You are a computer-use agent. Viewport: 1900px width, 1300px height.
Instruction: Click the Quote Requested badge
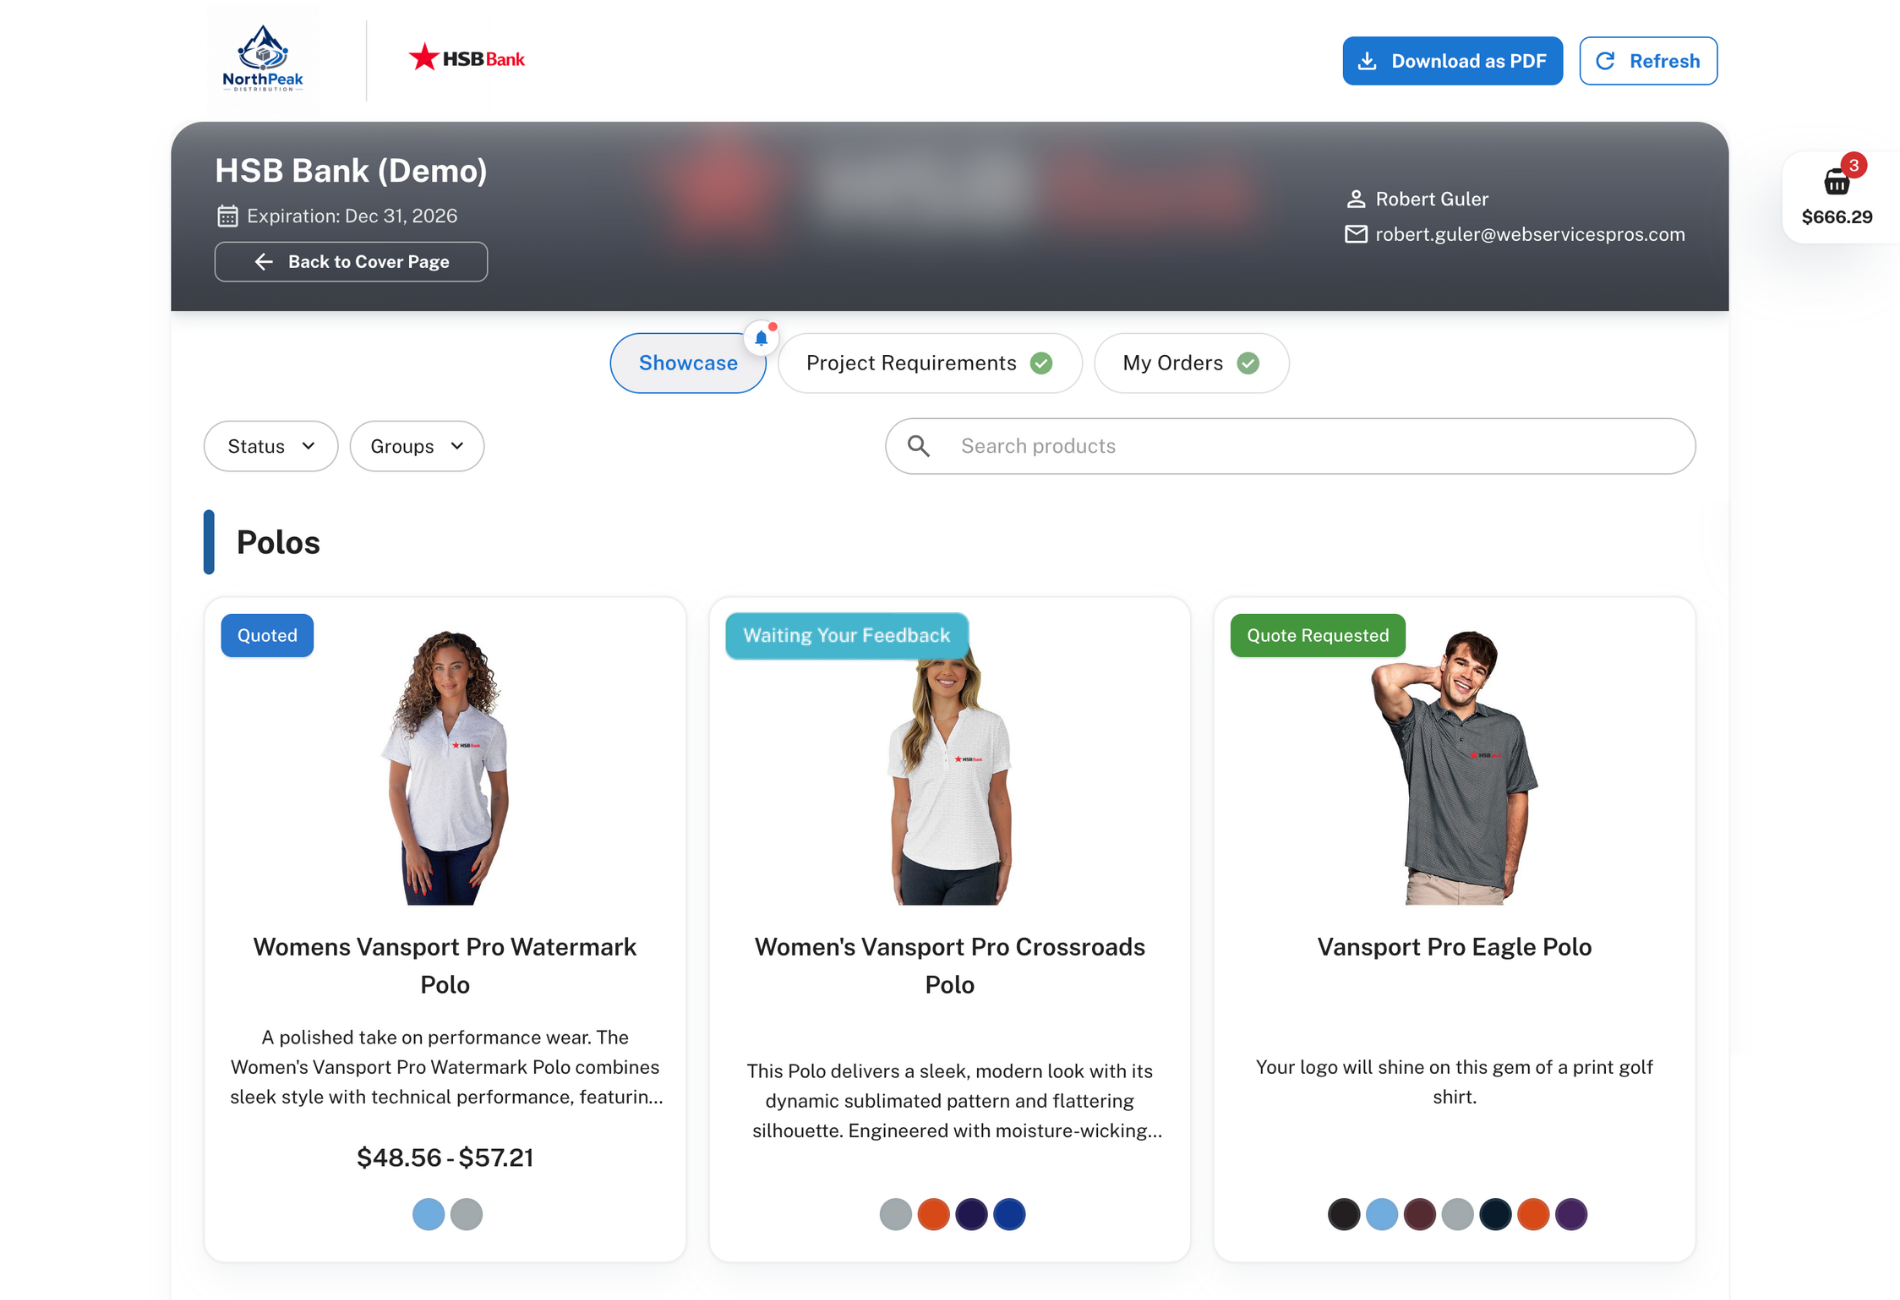point(1317,635)
